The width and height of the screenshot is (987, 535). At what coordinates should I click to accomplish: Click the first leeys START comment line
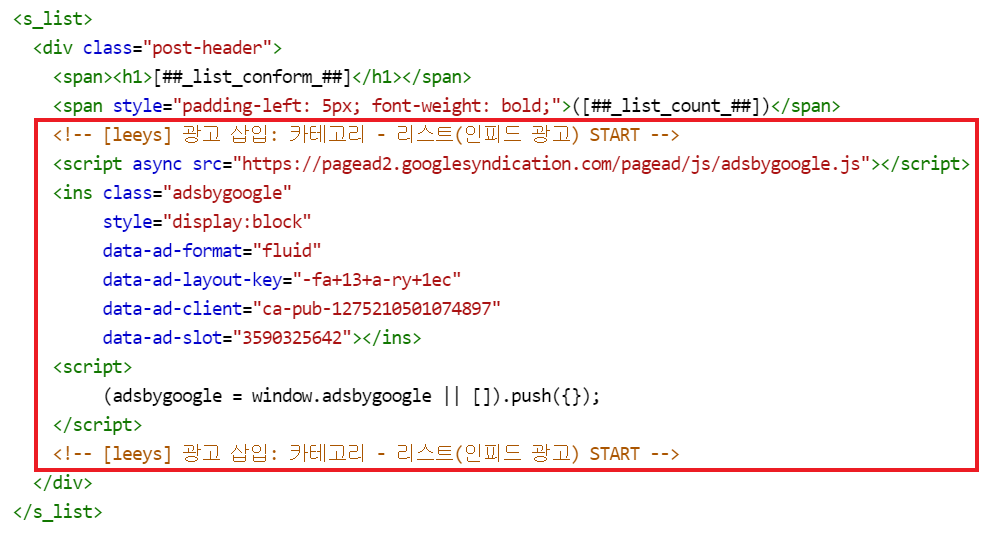click(366, 135)
